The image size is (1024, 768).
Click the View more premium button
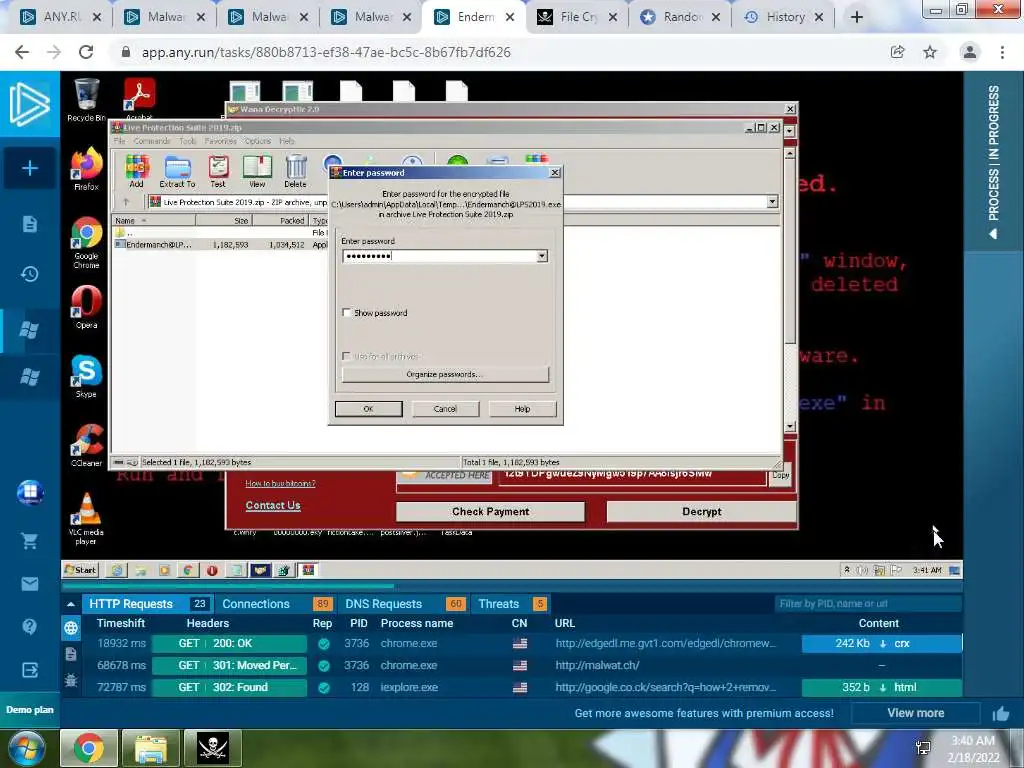tap(916, 713)
